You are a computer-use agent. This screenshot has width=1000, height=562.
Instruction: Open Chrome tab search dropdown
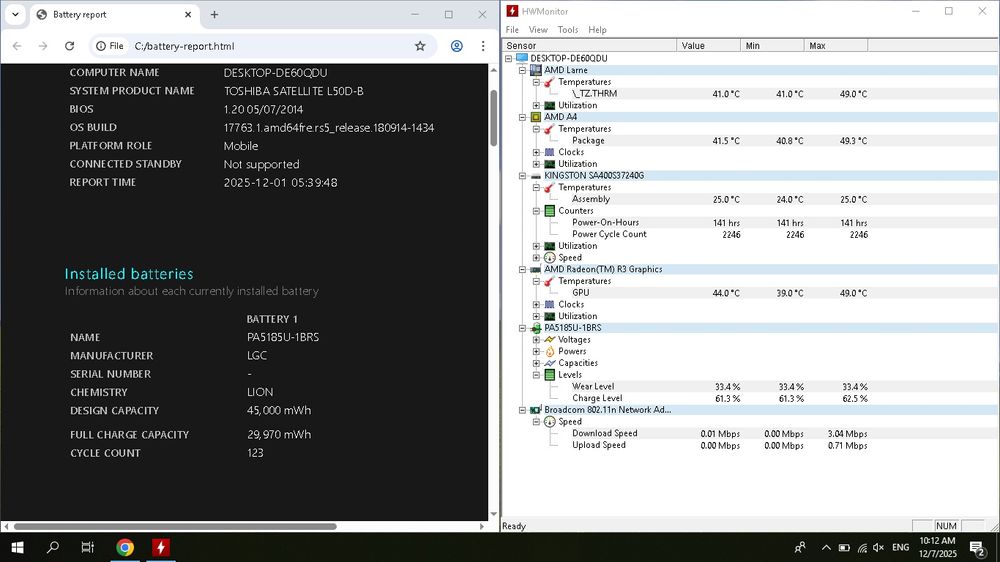15,14
